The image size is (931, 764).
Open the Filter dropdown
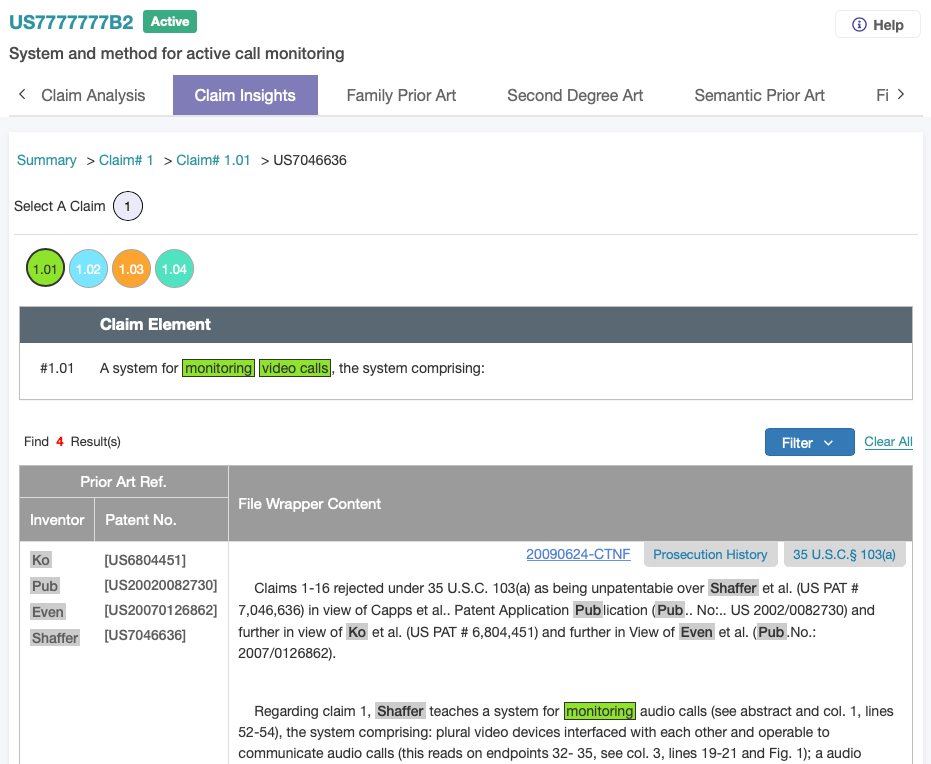pyautogui.click(x=809, y=442)
